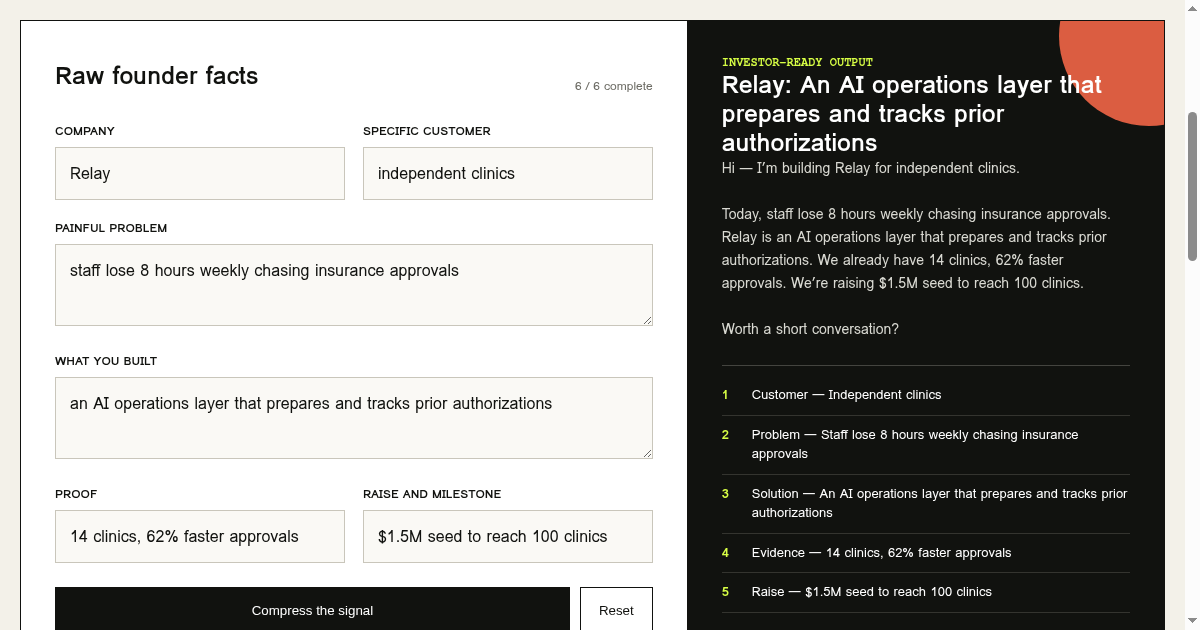Click the page vertical scrollbar thumb
The image size is (1200, 630).
pyautogui.click(x=1192, y=186)
